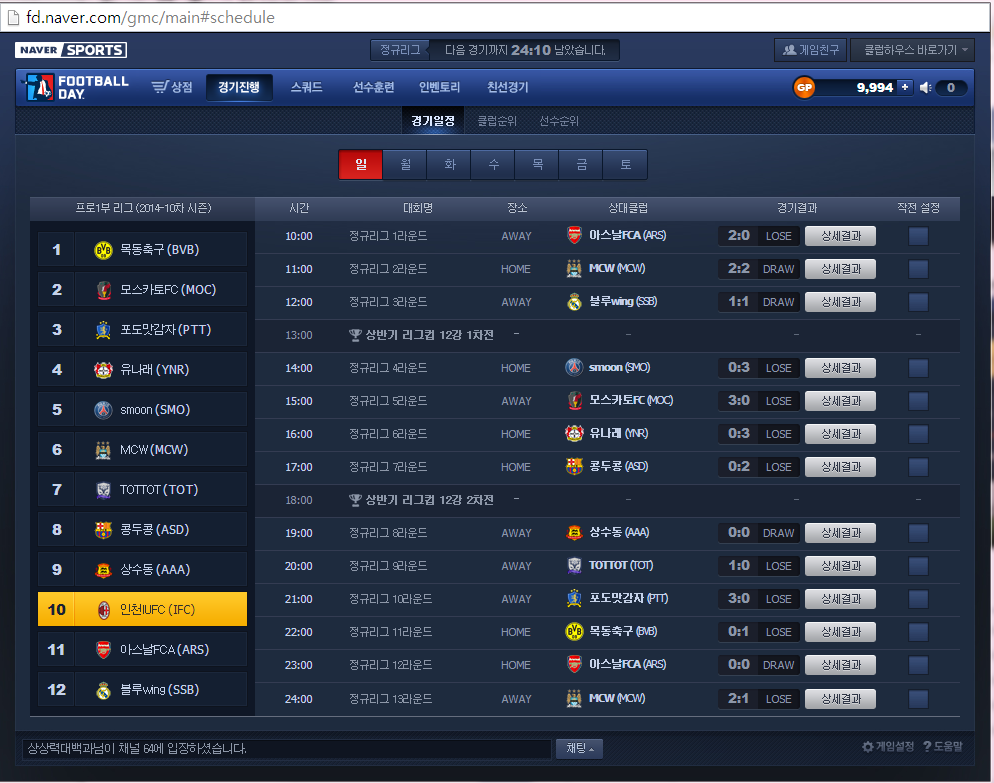The height and width of the screenshot is (783, 994).
Task: Toggle tactics checkbox for 14:00 match
Action: 918,368
